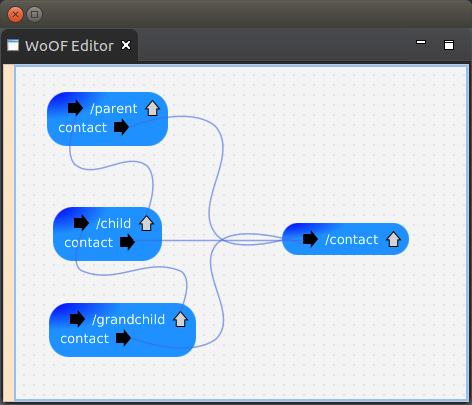Click the contact output arrow in the /grandchild node
The image size is (472, 405).
(123, 338)
